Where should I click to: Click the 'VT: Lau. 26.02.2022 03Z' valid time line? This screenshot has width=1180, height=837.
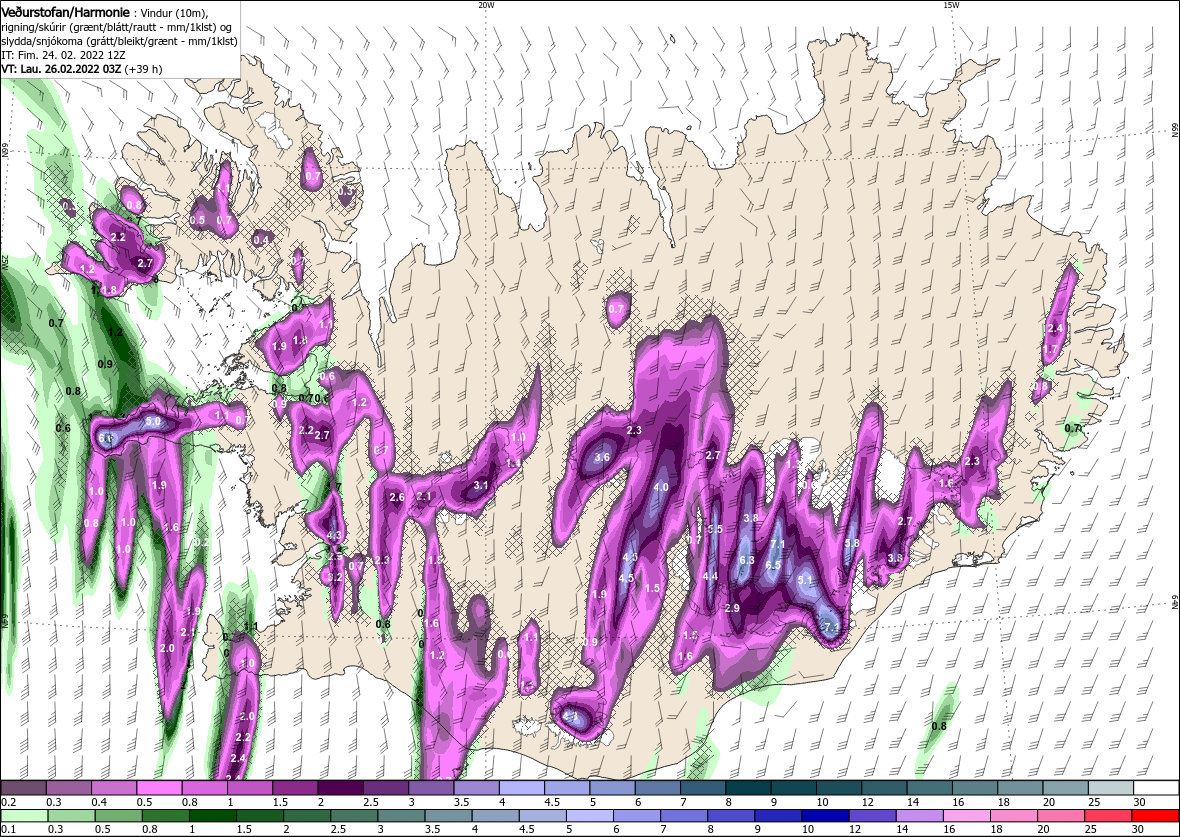tap(61, 68)
